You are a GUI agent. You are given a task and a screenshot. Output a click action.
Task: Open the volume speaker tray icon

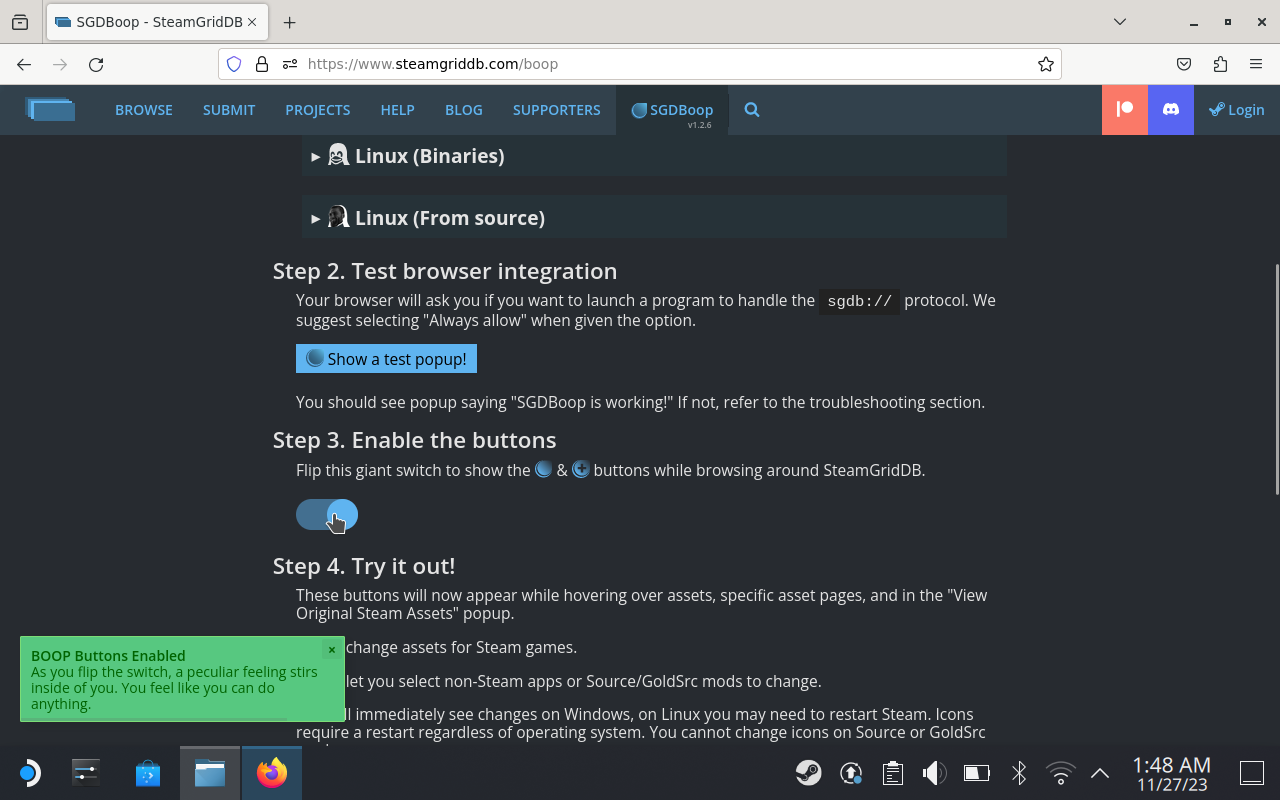point(934,773)
